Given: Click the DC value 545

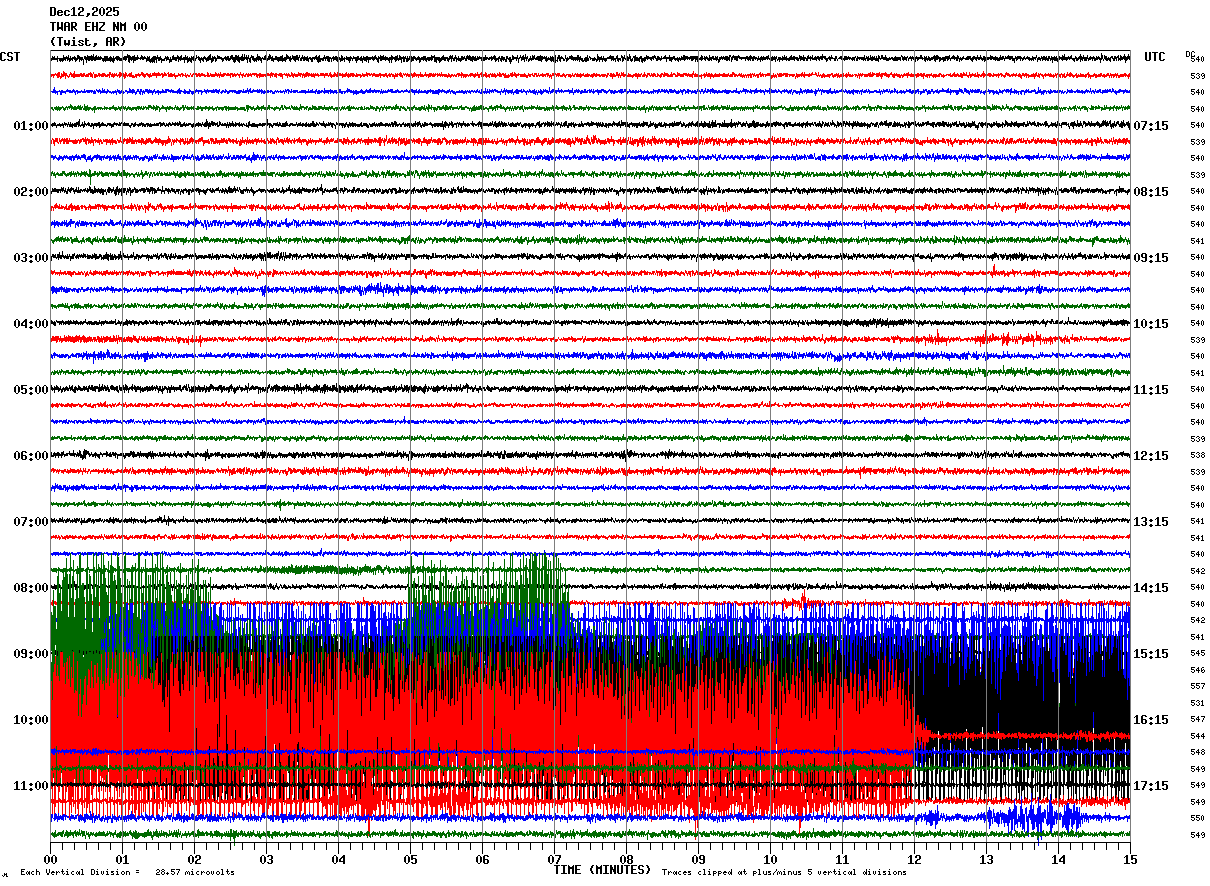Looking at the screenshot, I should (x=1197, y=654).
